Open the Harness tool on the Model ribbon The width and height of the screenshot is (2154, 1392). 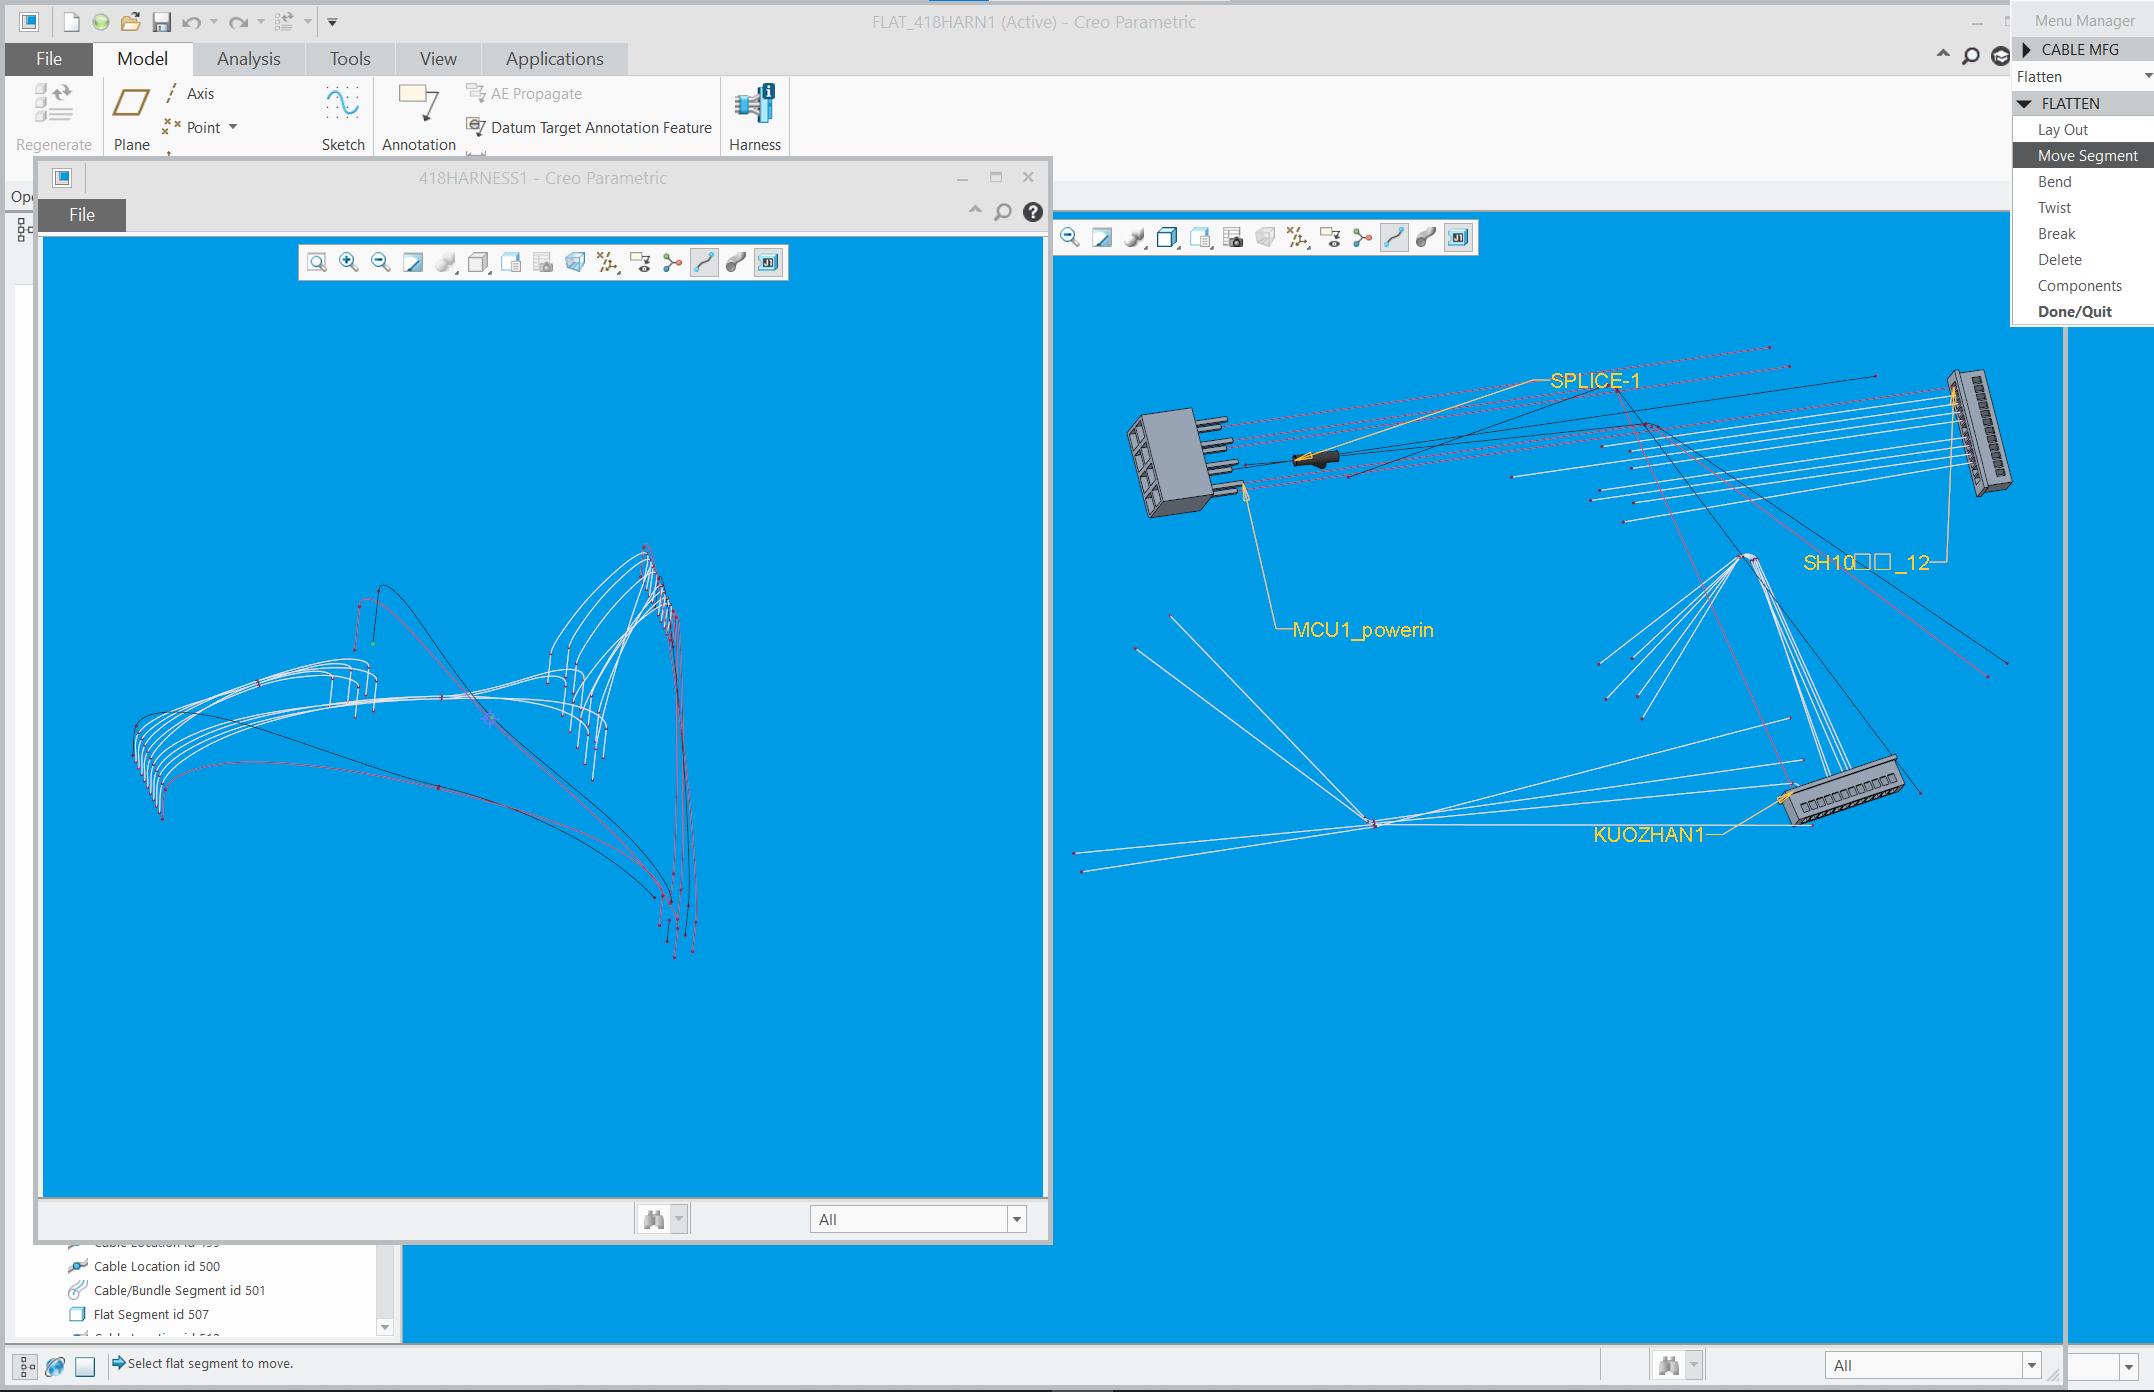point(754,114)
